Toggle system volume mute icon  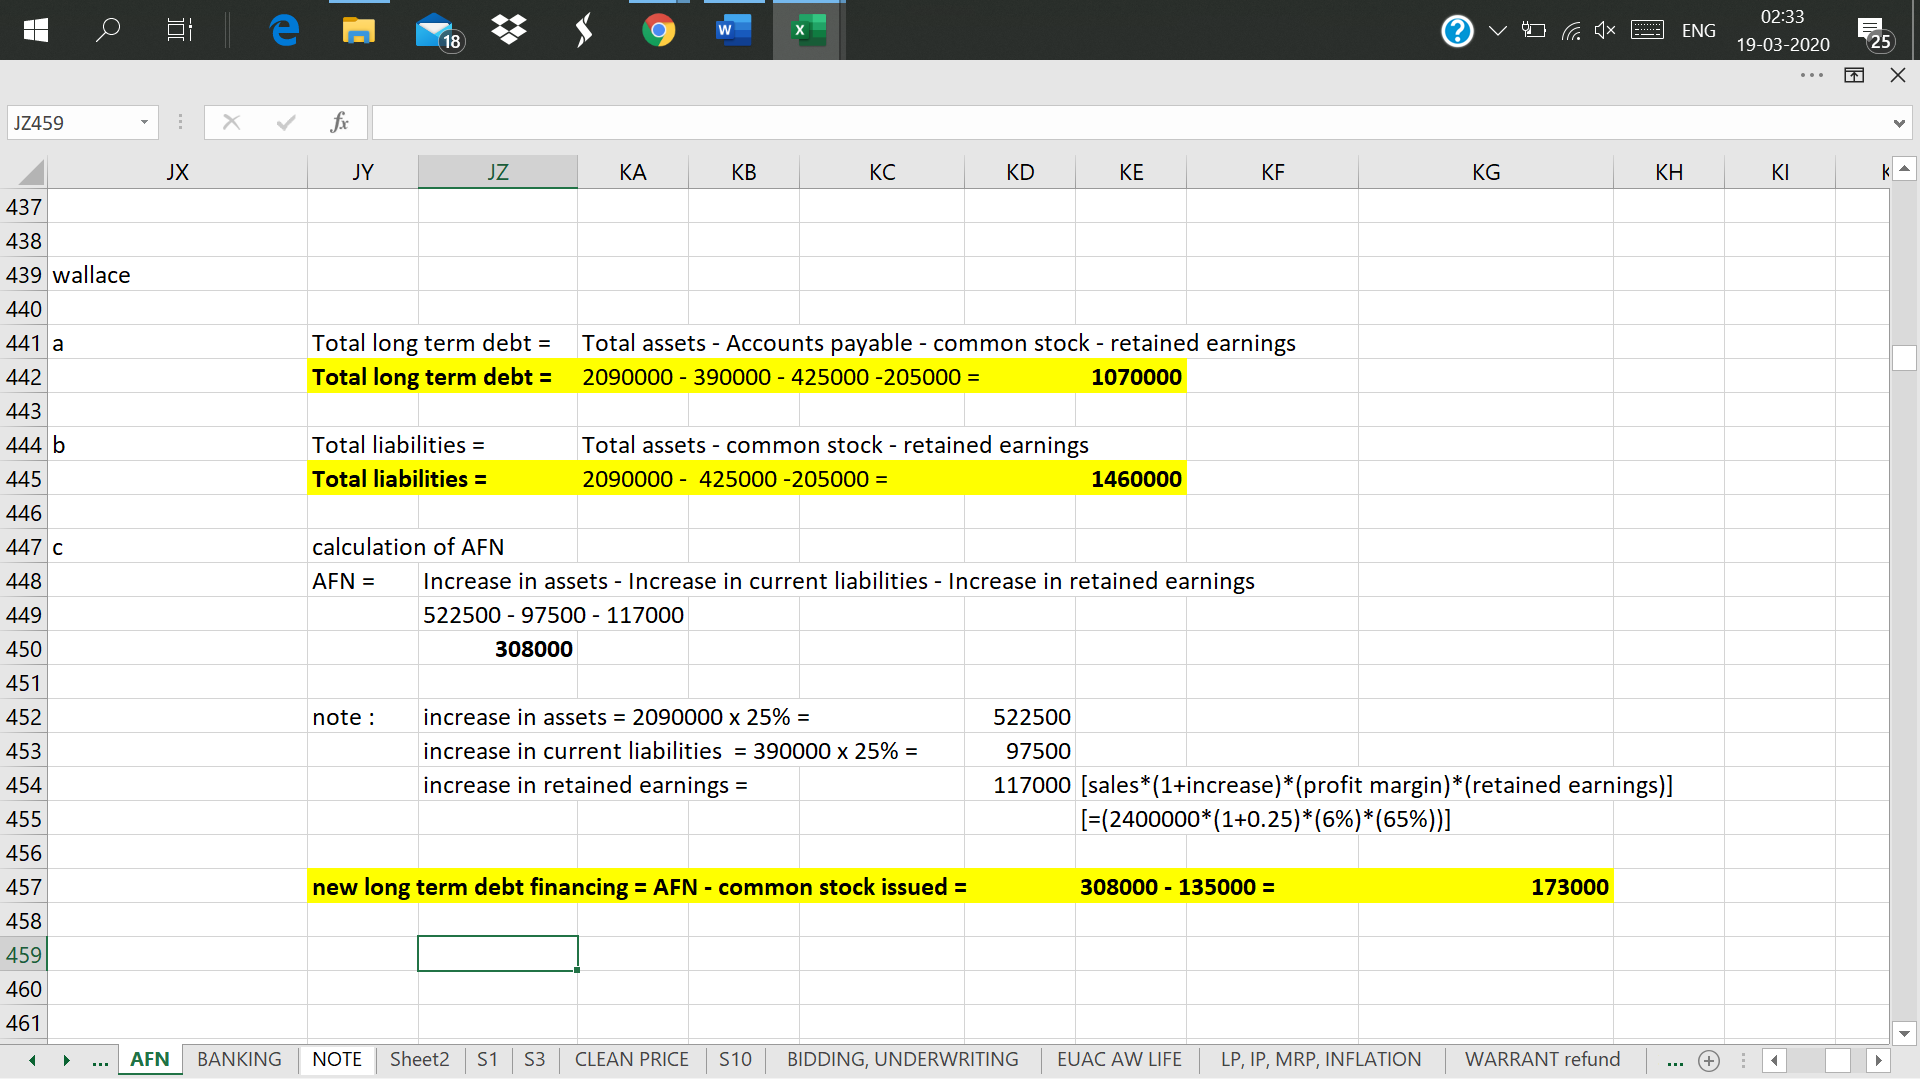[x=1604, y=30]
